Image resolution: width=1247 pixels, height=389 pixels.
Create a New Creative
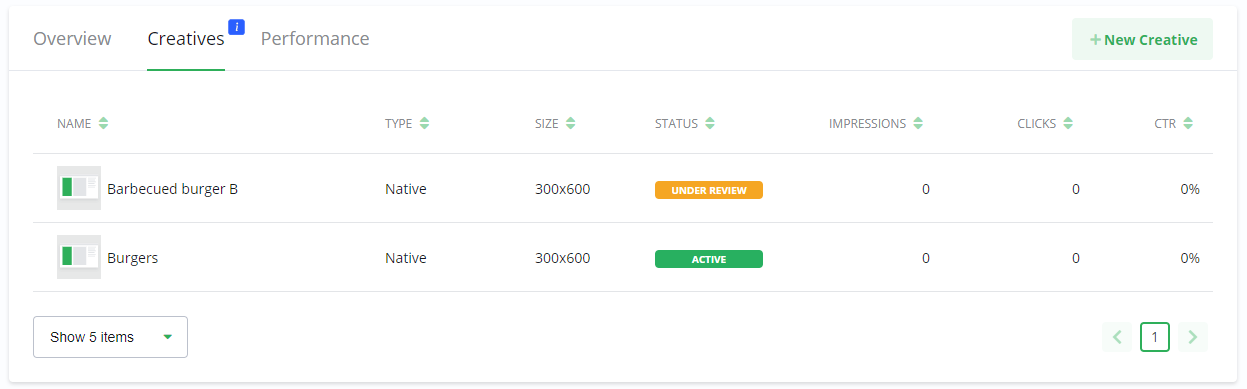pos(1142,39)
